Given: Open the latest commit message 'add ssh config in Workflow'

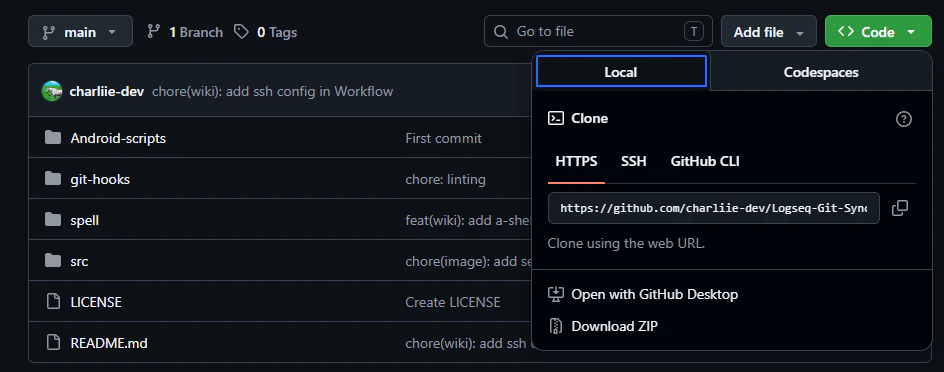Looking at the screenshot, I should pyautogui.click(x=273, y=91).
